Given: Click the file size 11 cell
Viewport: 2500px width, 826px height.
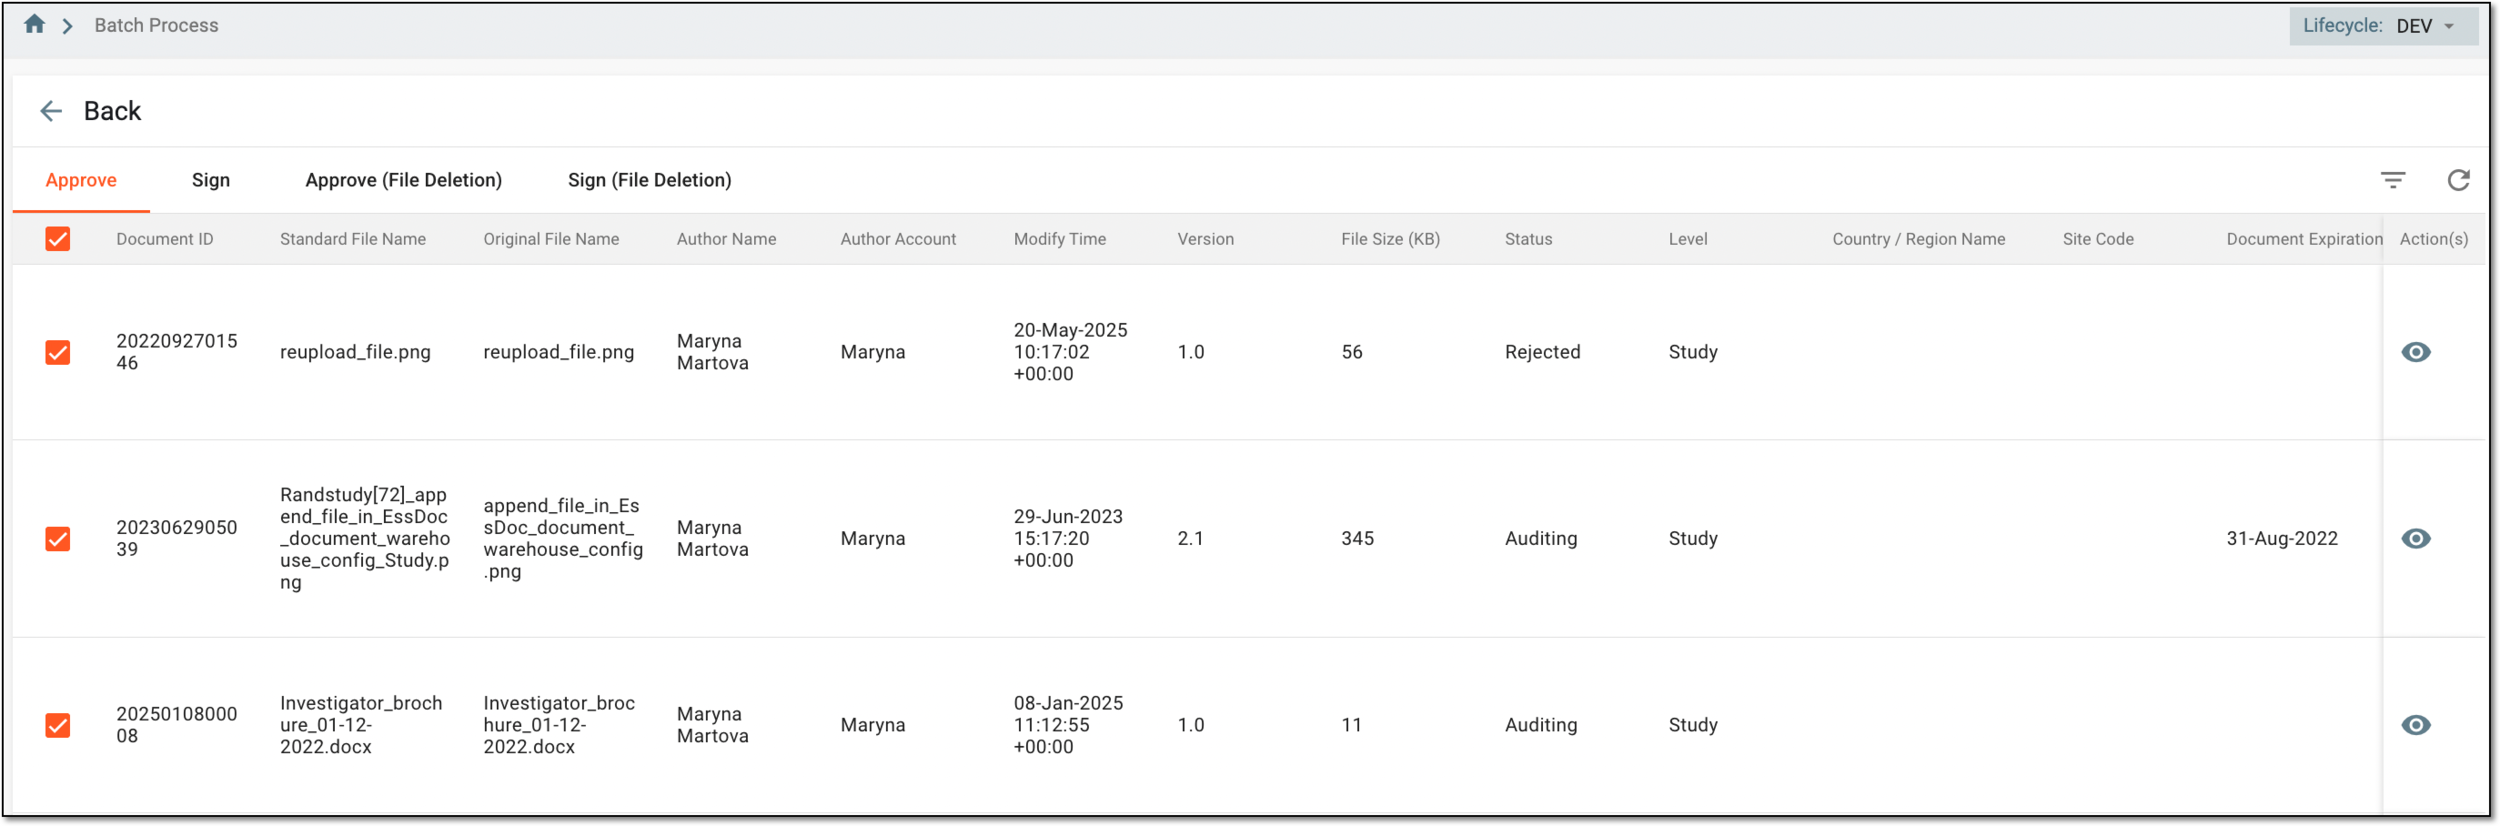Looking at the screenshot, I should pos(1351,725).
